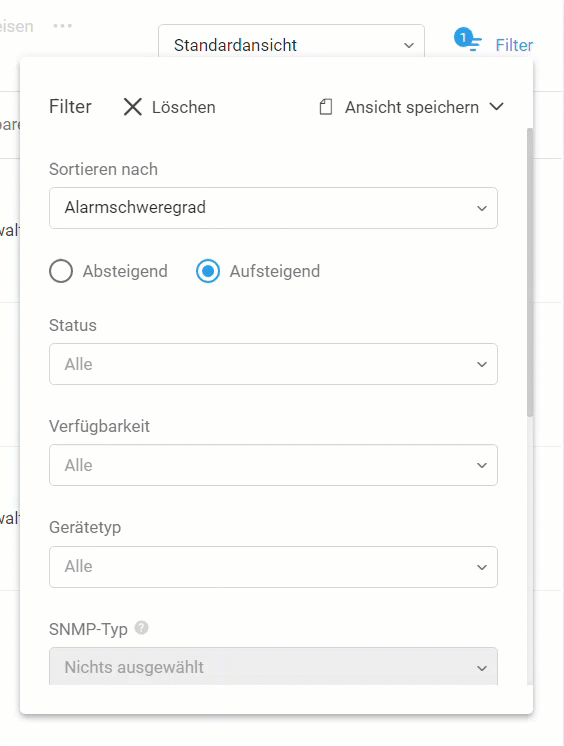The width and height of the screenshot is (564, 746).
Task: Select the Aufsteigend radio button
Action: tap(208, 271)
